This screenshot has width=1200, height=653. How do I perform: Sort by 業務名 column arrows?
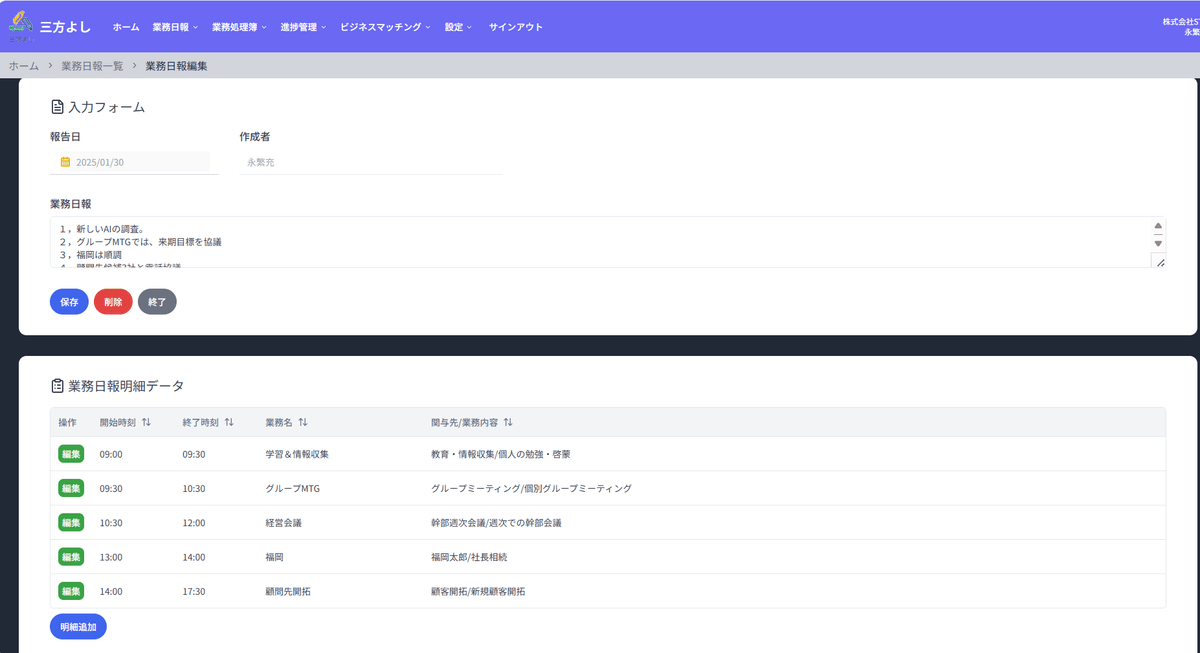[302, 422]
